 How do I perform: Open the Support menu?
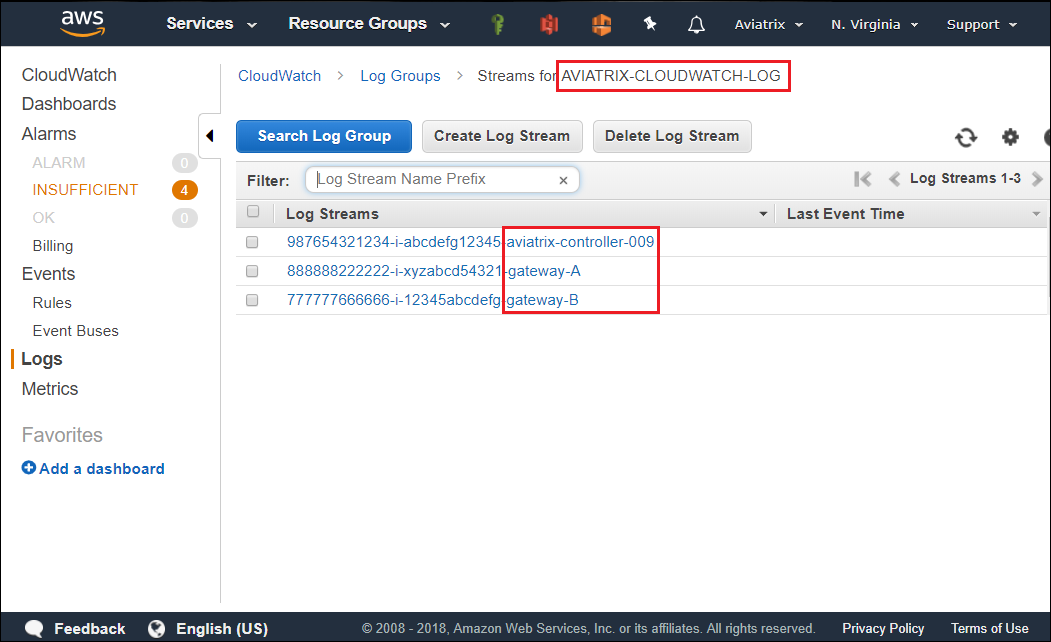[980, 23]
